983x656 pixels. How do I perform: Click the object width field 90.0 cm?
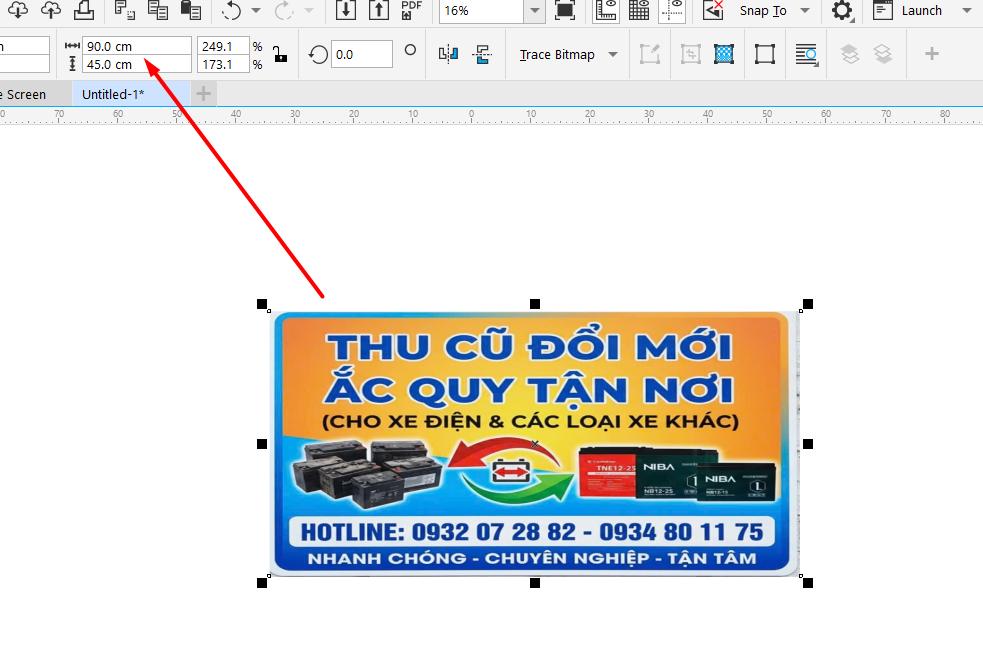coord(137,46)
